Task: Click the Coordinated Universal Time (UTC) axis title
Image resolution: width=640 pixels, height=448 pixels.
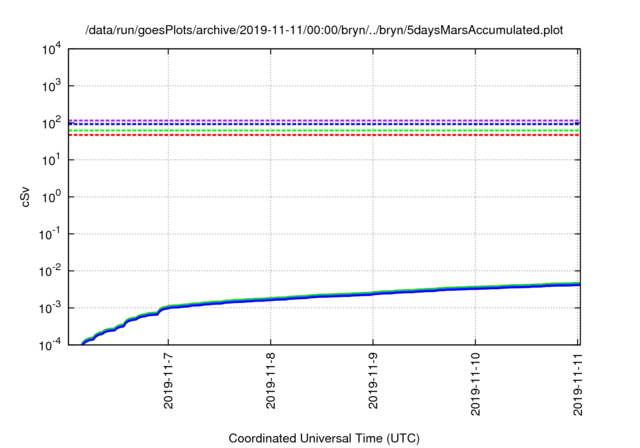Action: [324, 439]
